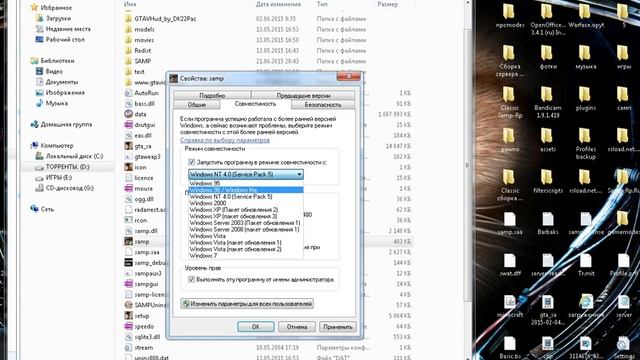The image size is (640, 360).
Task: Select the setup file icon
Action: (128, 316)
